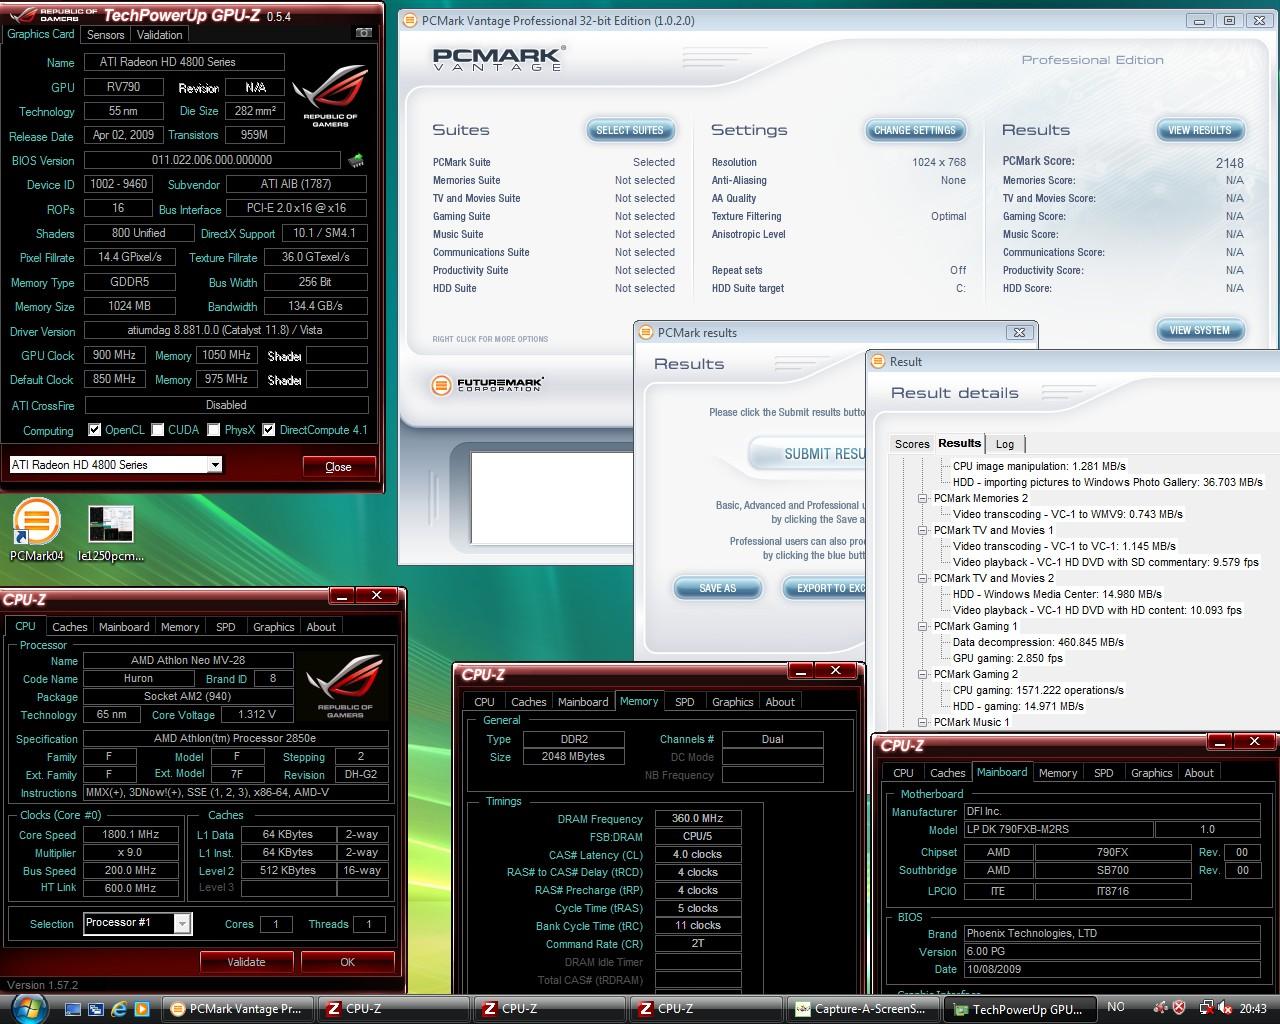The width and height of the screenshot is (1280, 1024).
Task: Open the PCMark04 desktop shortcut
Action: tap(37, 530)
